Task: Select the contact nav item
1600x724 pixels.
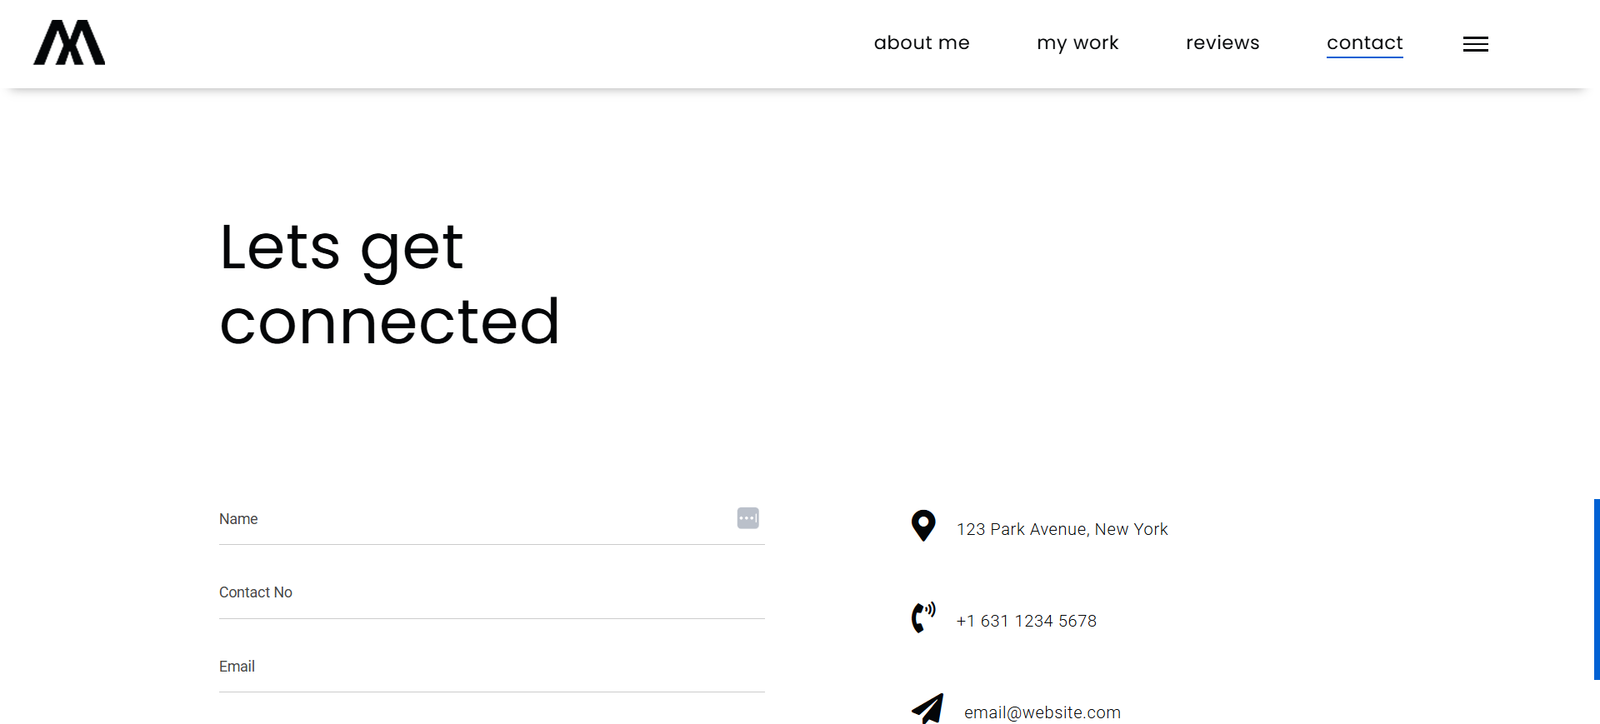Action: tap(1364, 43)
